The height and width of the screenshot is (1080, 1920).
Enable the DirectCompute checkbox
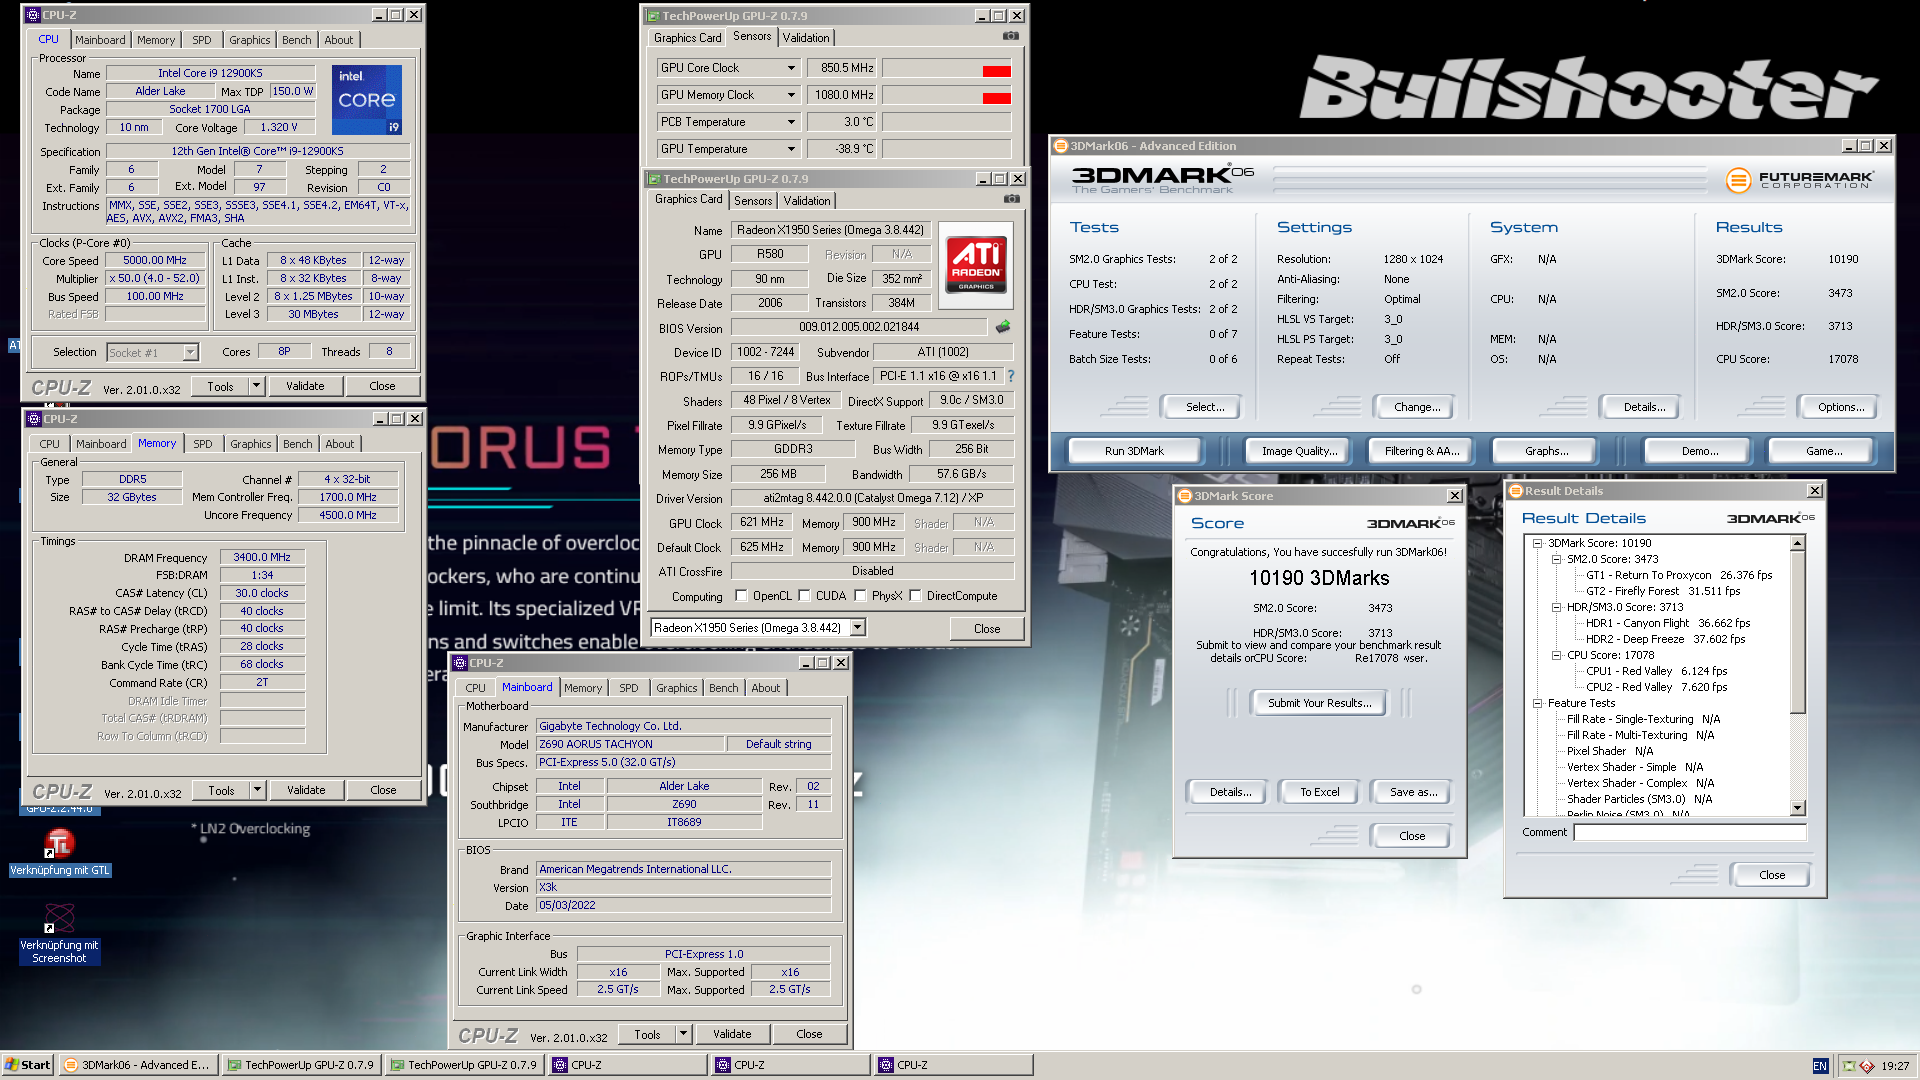pos(915,596)
